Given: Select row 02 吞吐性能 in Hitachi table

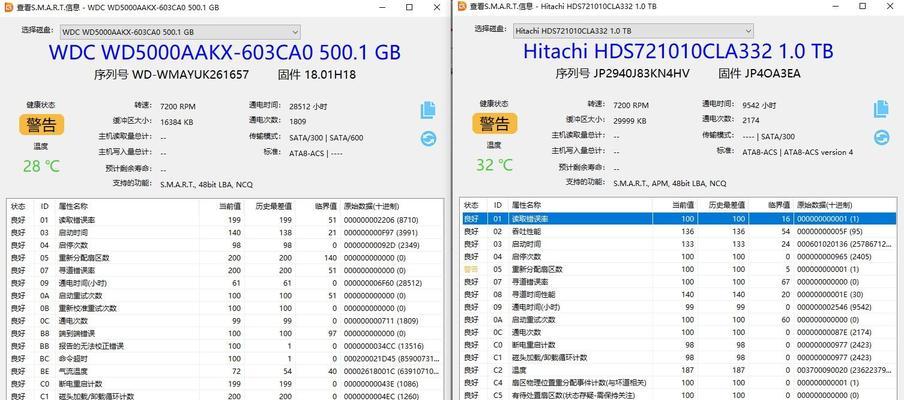Looking at the screenshot, I should coord(679,231).
